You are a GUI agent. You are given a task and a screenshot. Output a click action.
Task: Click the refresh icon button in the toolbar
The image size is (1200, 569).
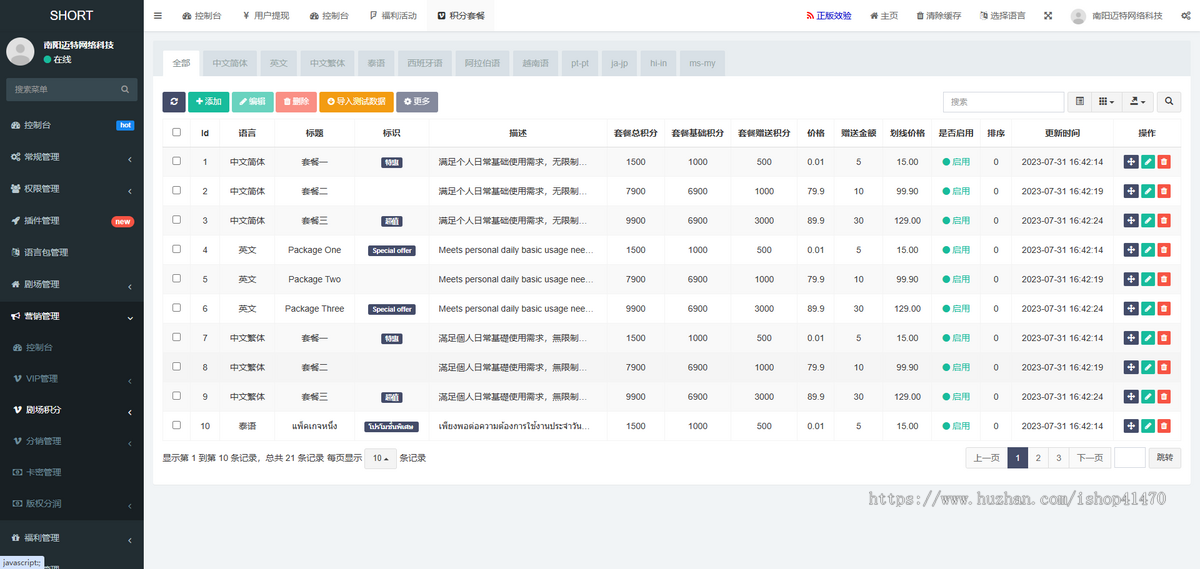point(174,101)
